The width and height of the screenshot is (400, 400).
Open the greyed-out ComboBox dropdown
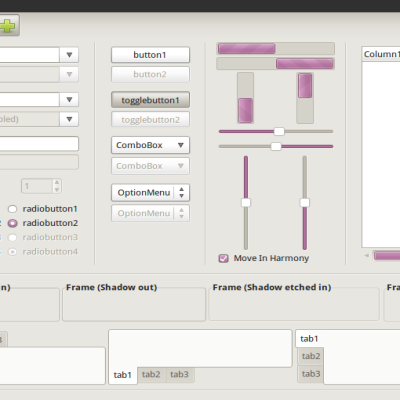pyautogui.click(x=150, y=166)
